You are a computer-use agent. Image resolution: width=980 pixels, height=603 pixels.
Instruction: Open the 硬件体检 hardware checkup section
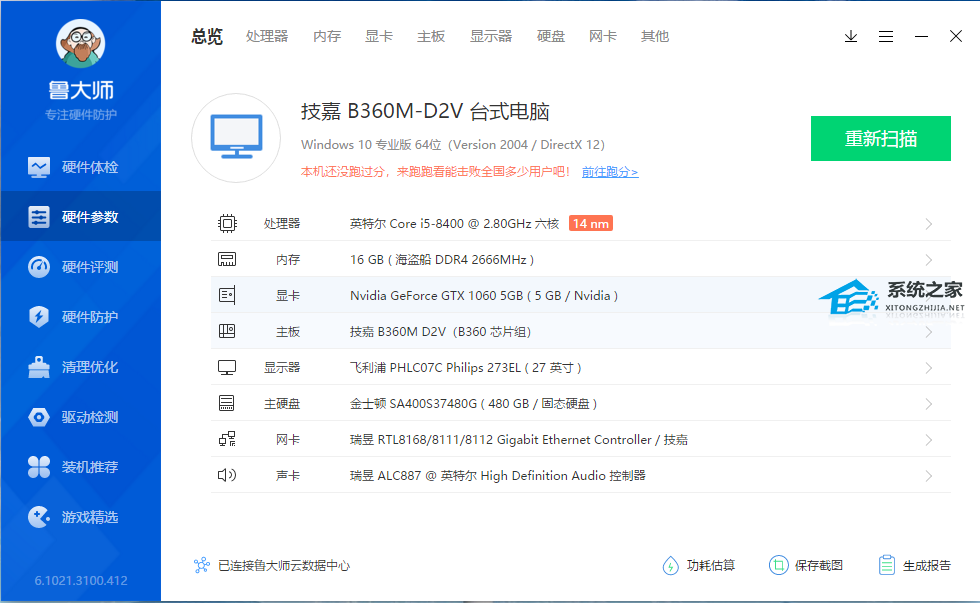pos(81,167)
